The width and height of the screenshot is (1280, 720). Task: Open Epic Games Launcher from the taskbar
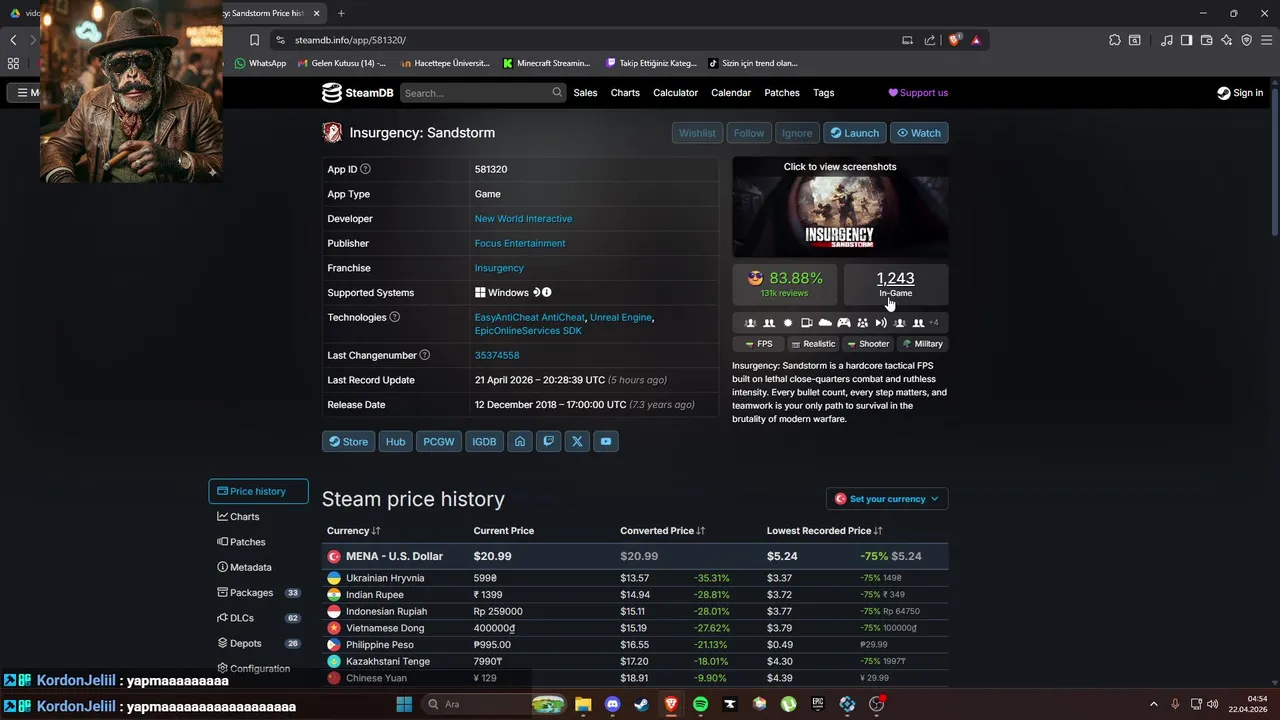coord(818,704)
